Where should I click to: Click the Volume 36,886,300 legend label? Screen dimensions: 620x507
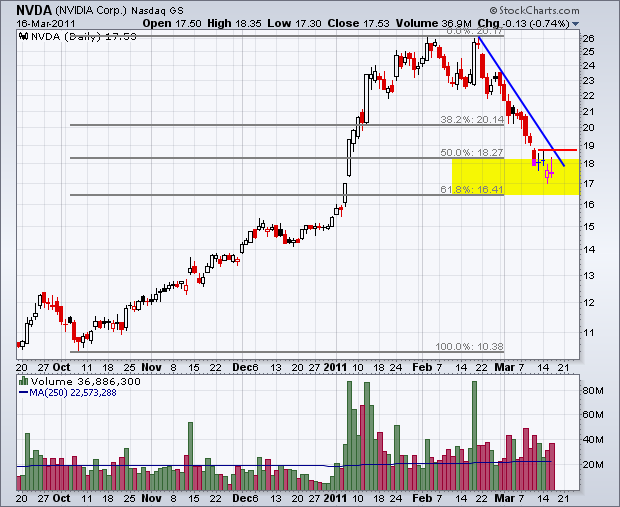click(85, 381)
